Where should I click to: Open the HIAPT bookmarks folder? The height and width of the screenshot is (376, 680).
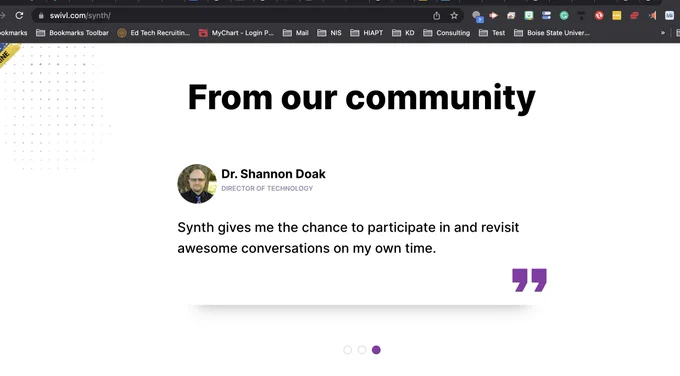(366, 33)
